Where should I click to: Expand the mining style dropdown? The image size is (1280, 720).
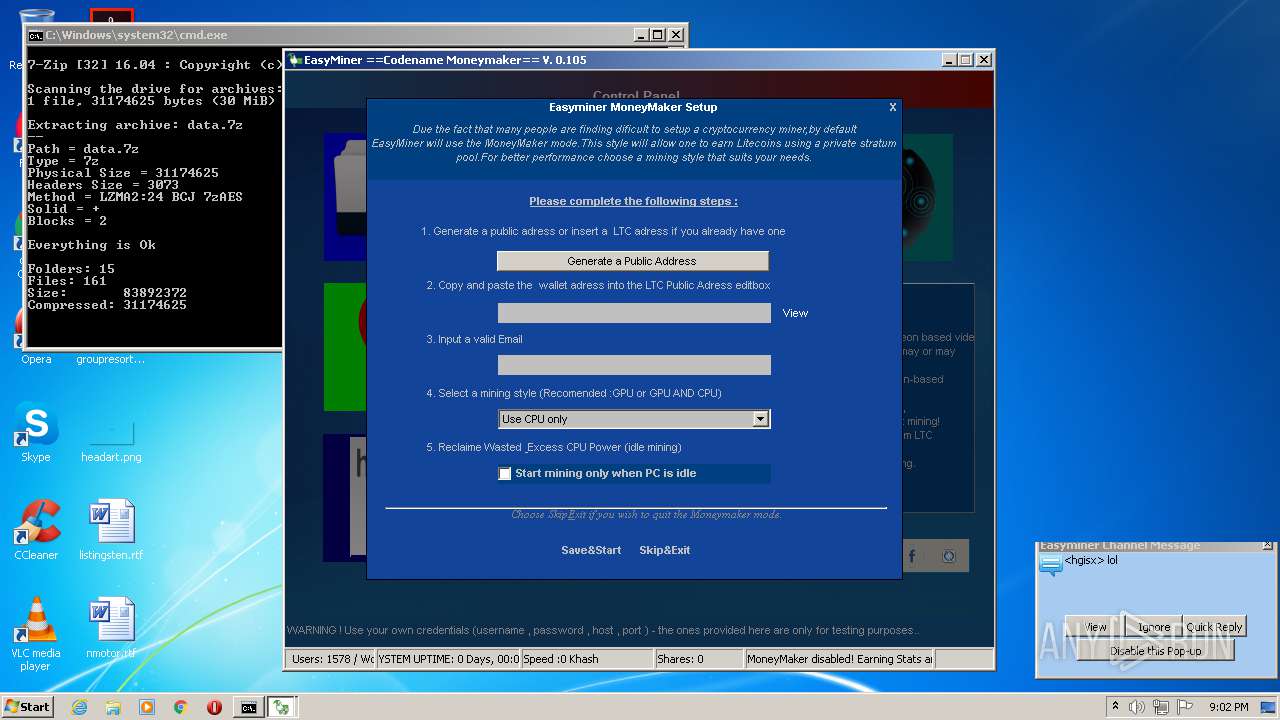pyautogui.click(x=760, y=419)
